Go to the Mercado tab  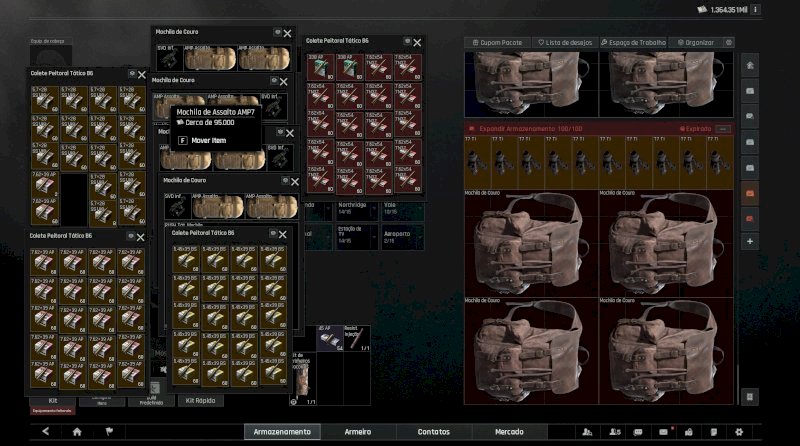(x=509, y=432)
